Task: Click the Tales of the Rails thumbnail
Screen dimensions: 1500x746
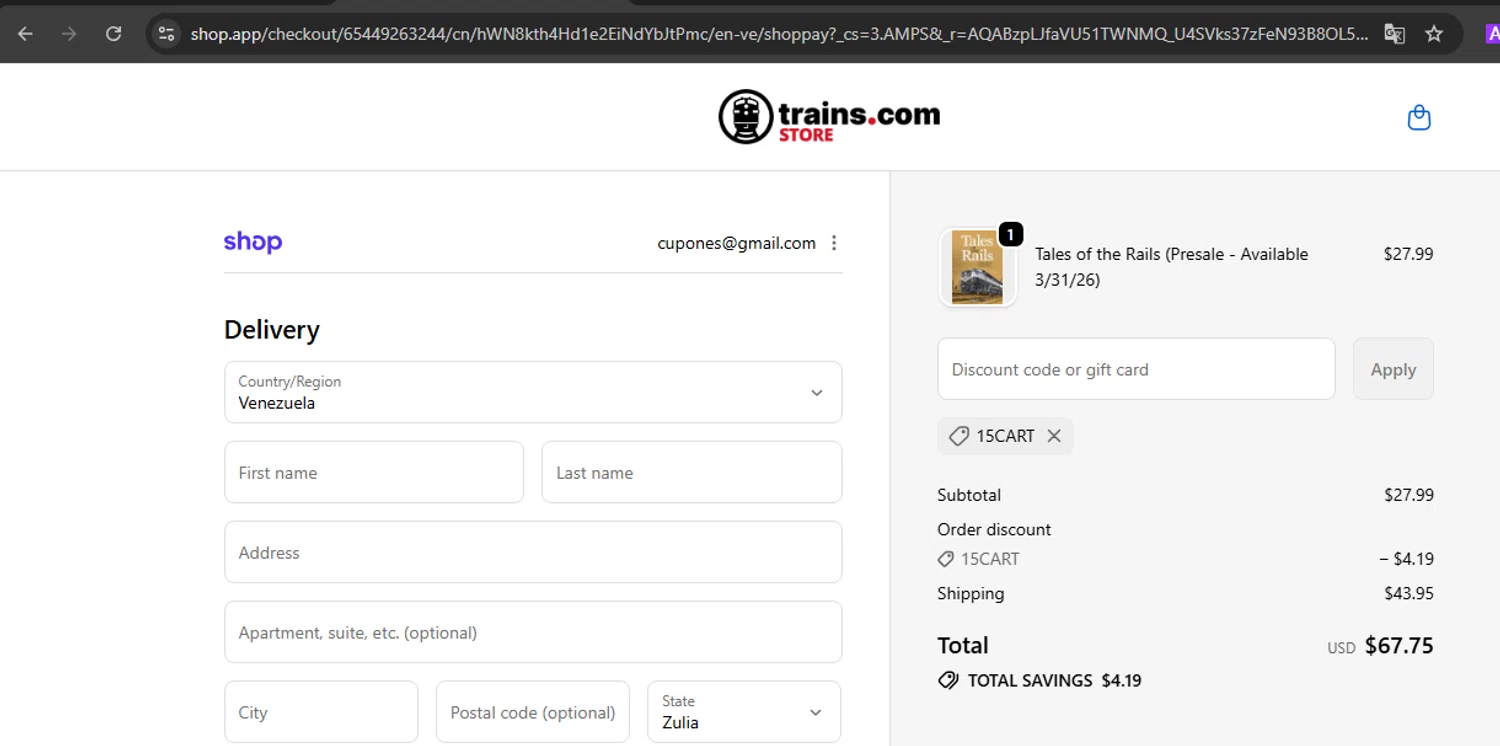Action: click(x=977, y=267)
